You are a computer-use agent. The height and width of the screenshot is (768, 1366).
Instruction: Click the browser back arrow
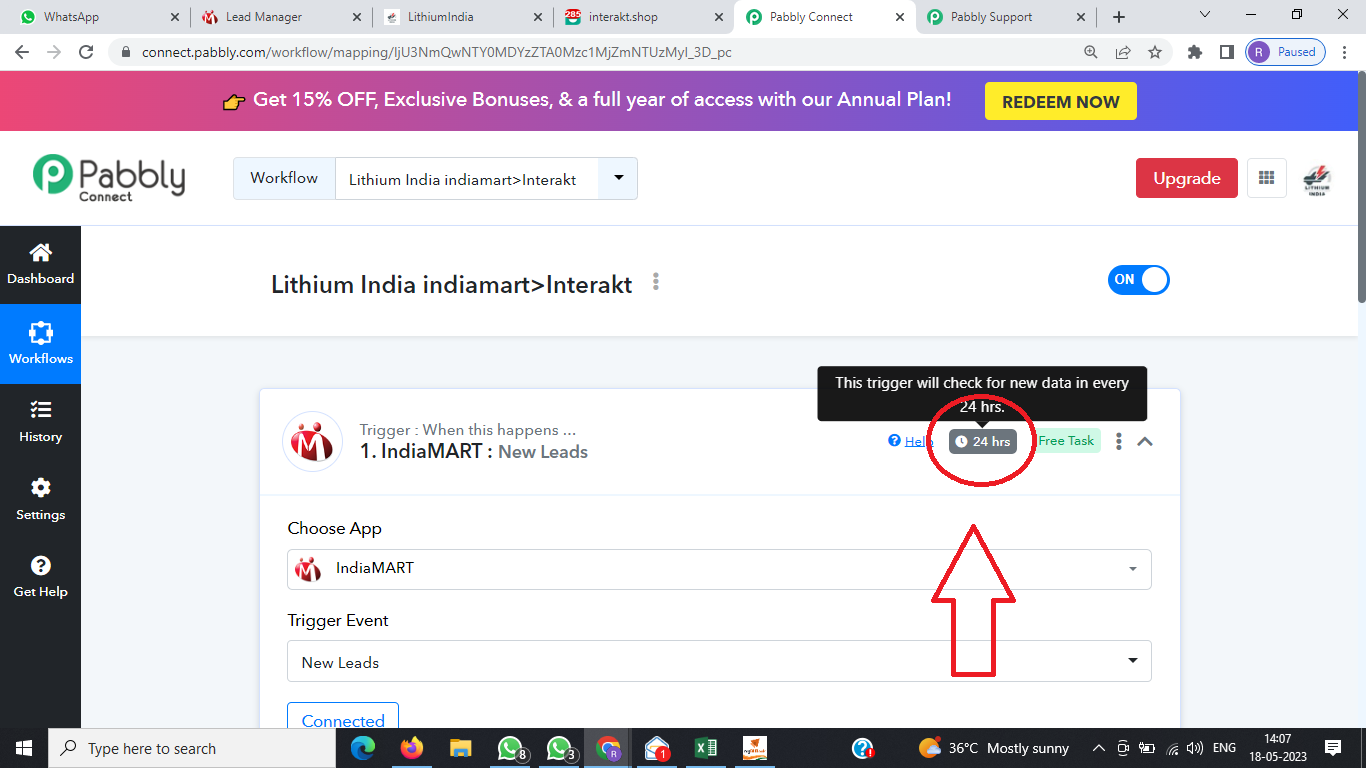[x=22, y=52]
